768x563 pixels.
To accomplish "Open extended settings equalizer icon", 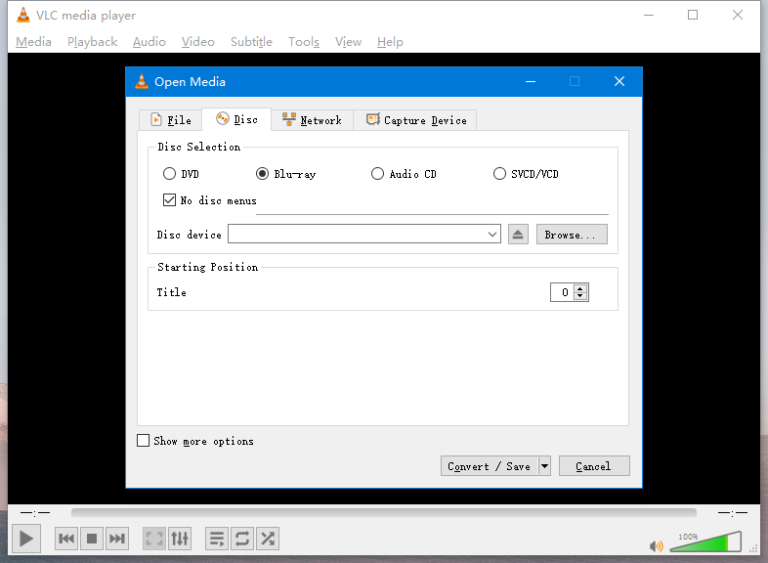I will click(x=180, y=539).
